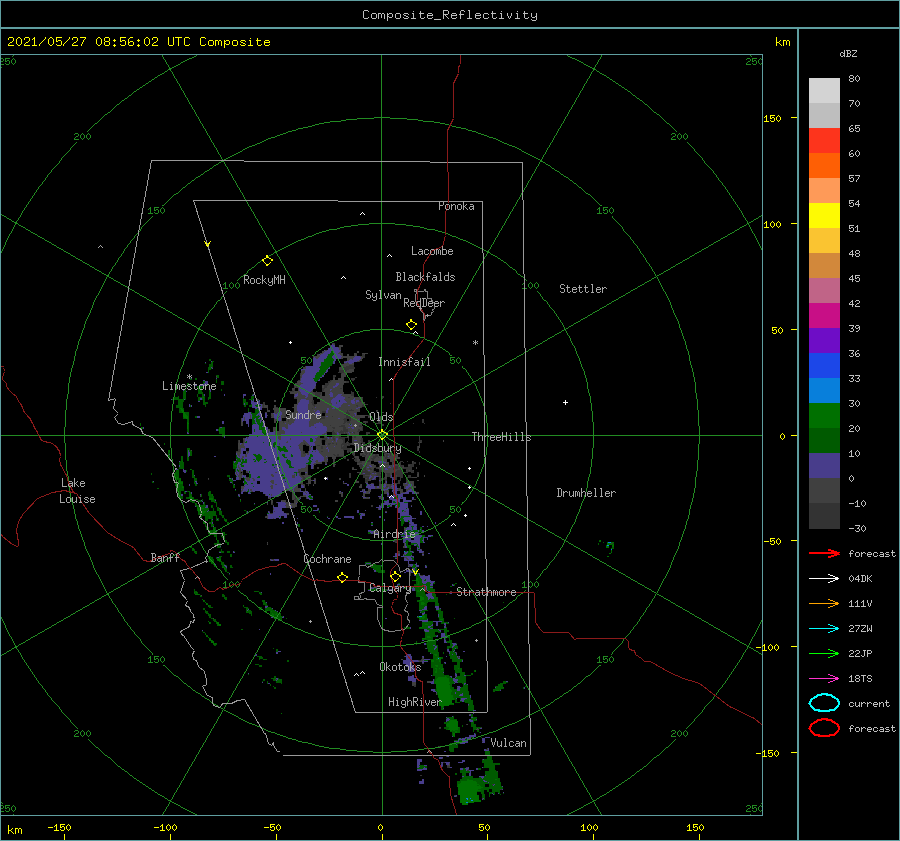
Task: Click the light gray swatch between 80 and 70 dBZ
Action: click(824, 90)
